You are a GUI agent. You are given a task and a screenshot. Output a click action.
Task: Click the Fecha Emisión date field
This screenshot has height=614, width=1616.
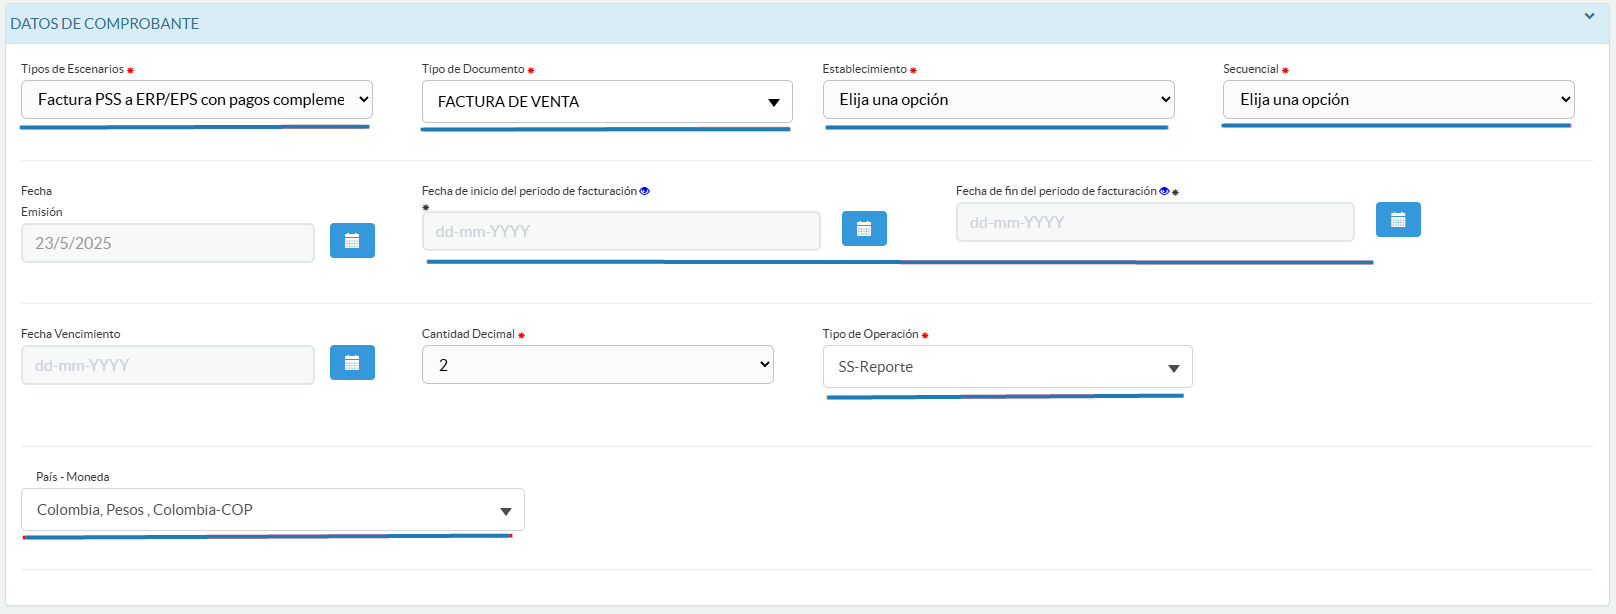click(x=168, y=243)
